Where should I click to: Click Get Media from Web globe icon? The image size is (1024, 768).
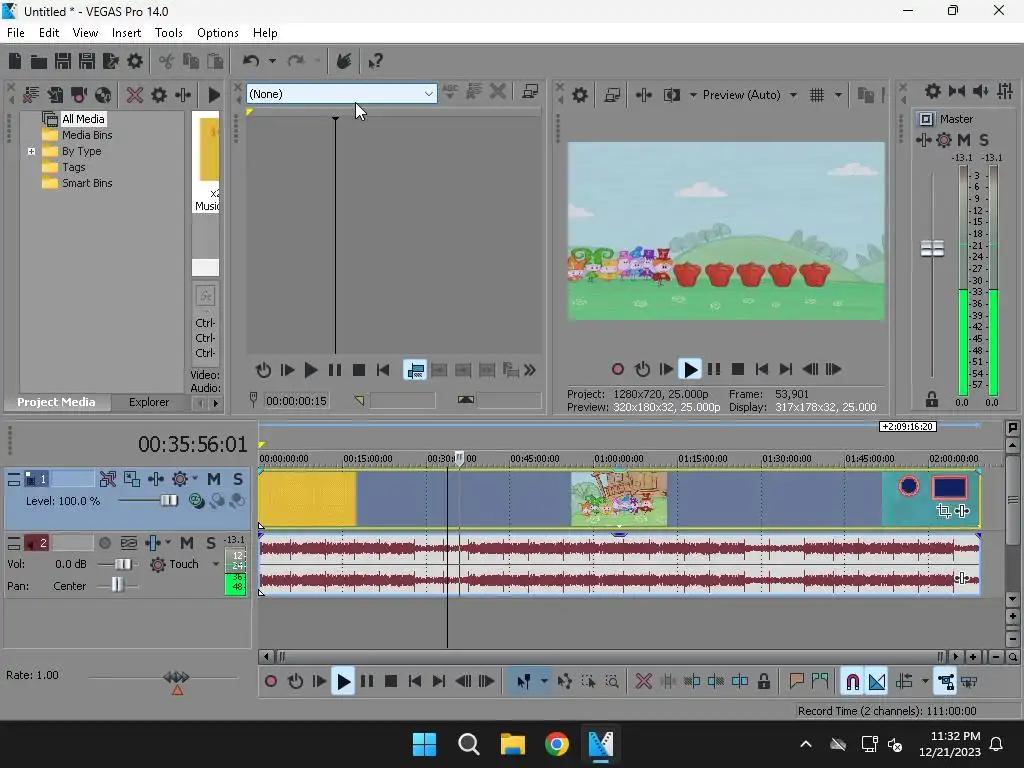click(x=103, y=95)
